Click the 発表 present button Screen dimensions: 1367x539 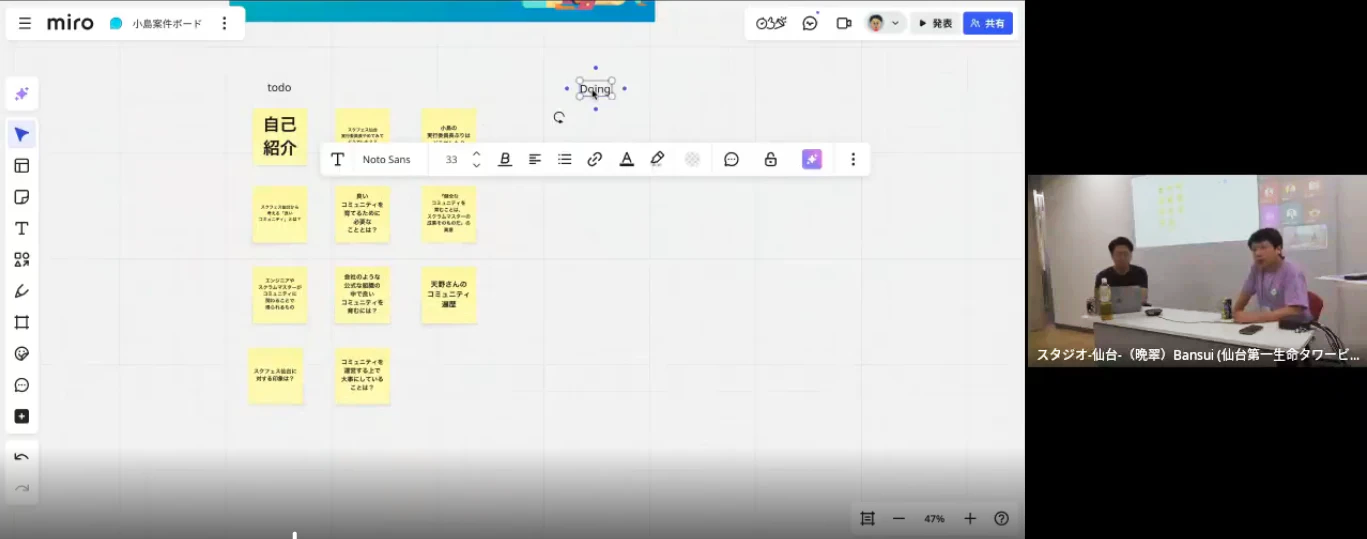click(x=935, y=23)
